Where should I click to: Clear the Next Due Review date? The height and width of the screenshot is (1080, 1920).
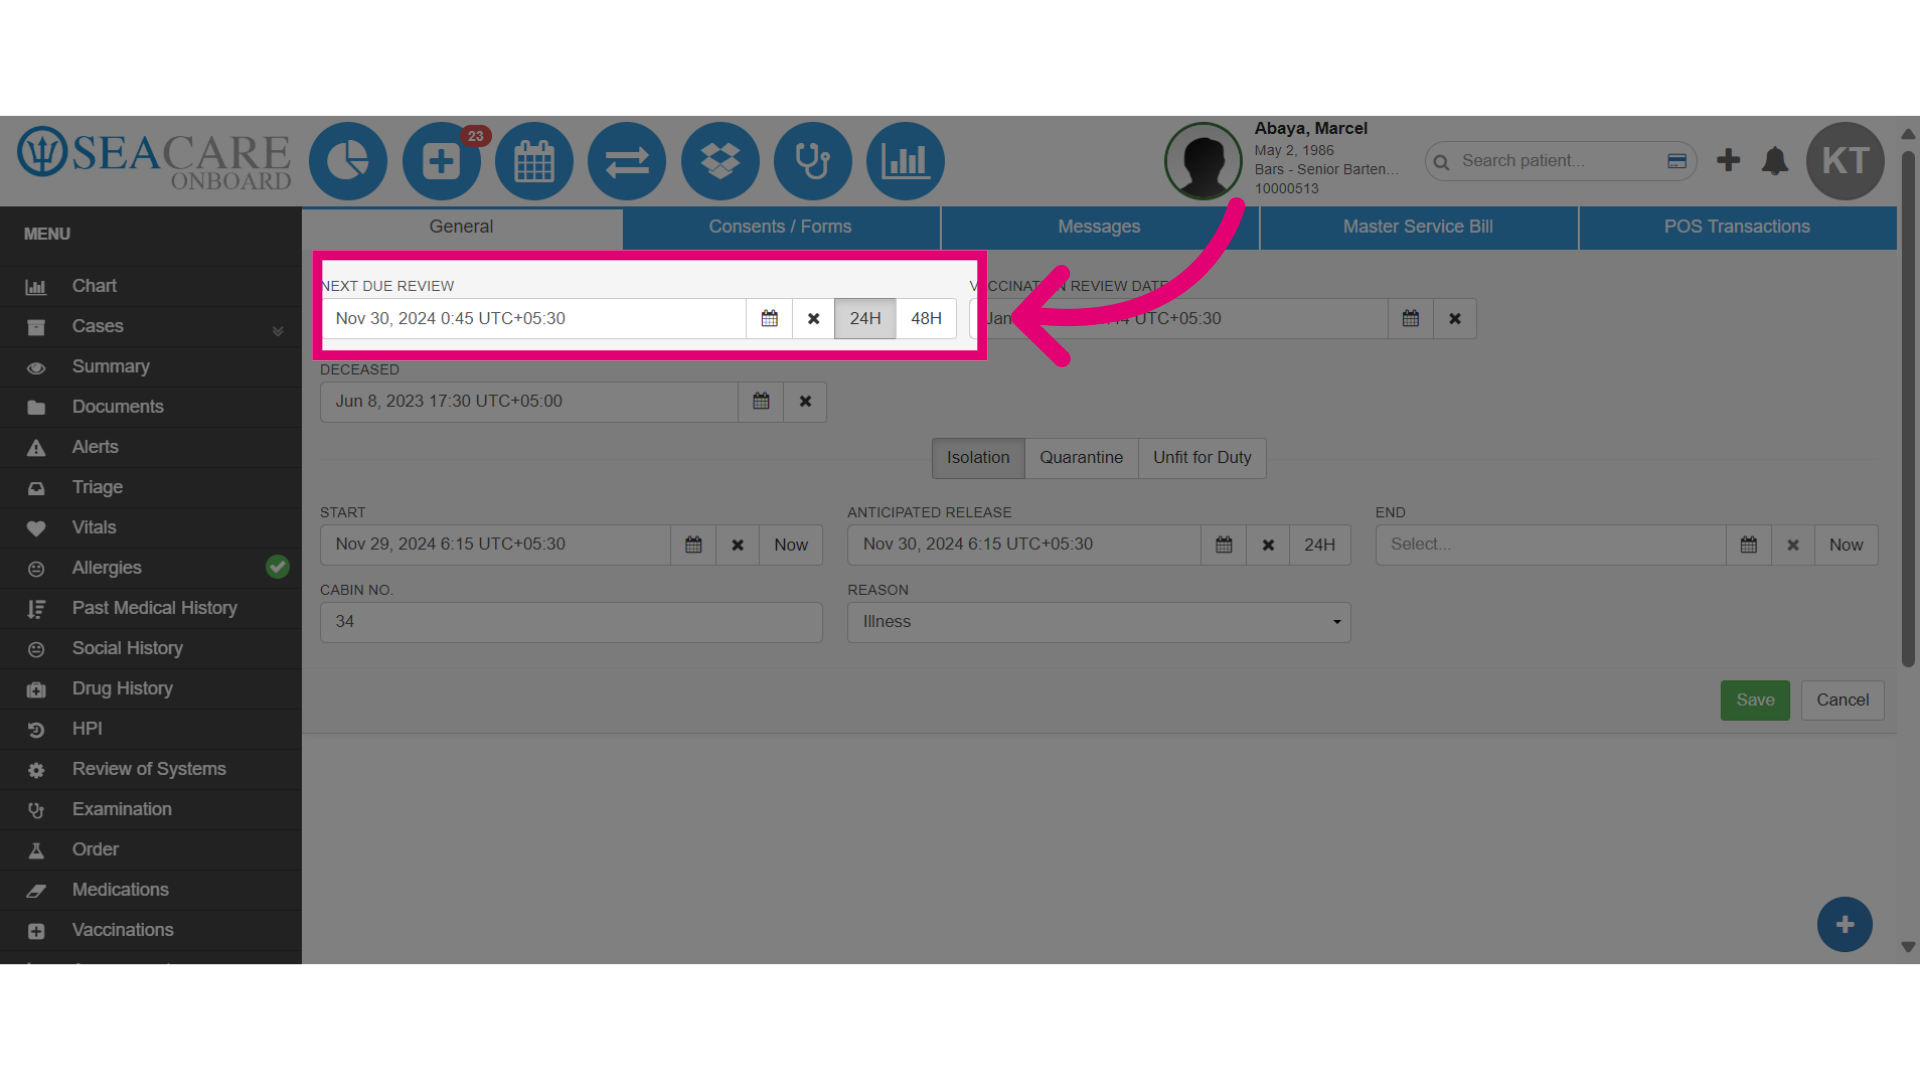pos(814,319)
